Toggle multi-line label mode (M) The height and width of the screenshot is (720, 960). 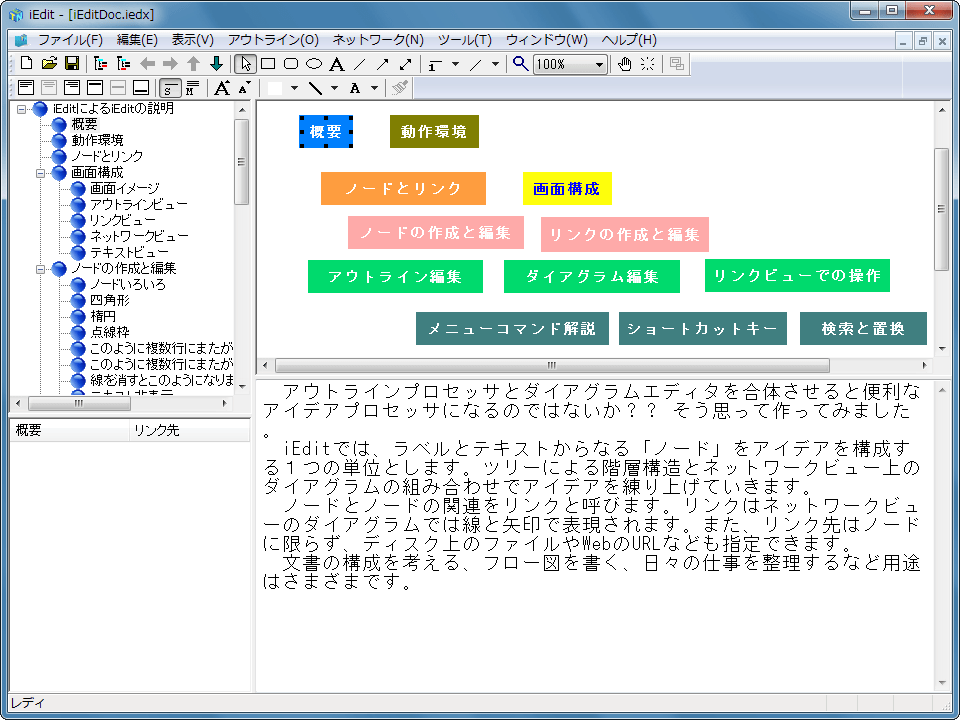(192, 88)
